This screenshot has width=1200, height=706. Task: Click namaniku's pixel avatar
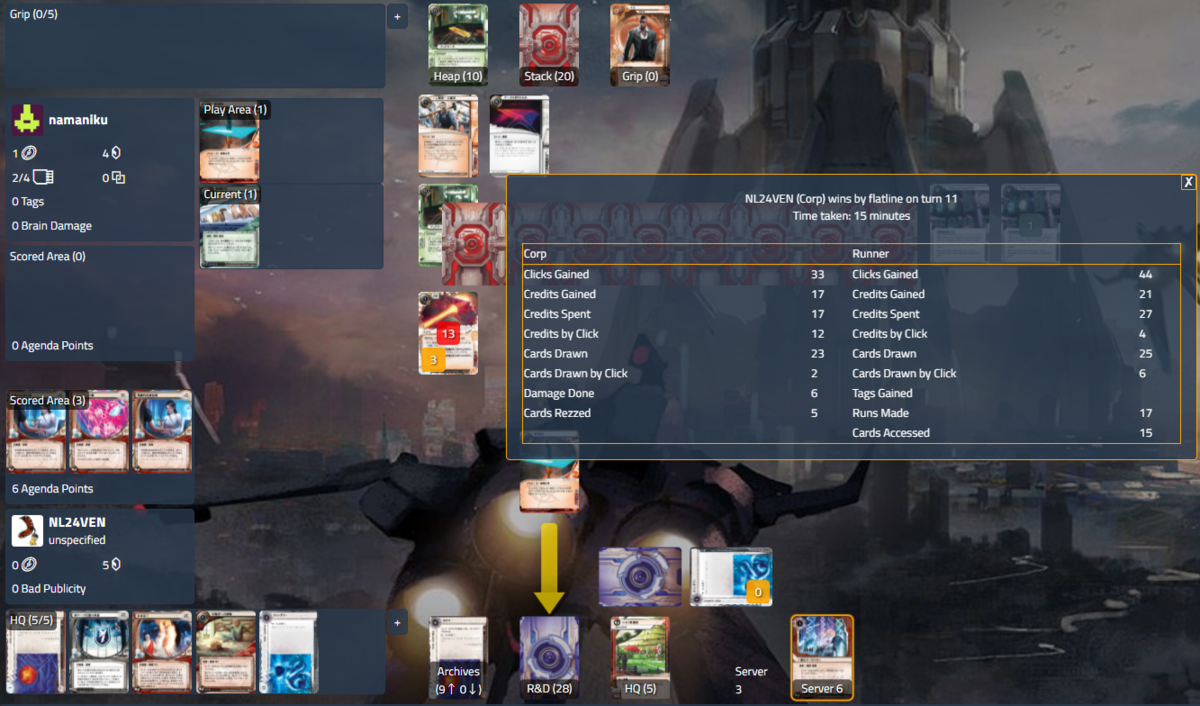pos(27,120)
